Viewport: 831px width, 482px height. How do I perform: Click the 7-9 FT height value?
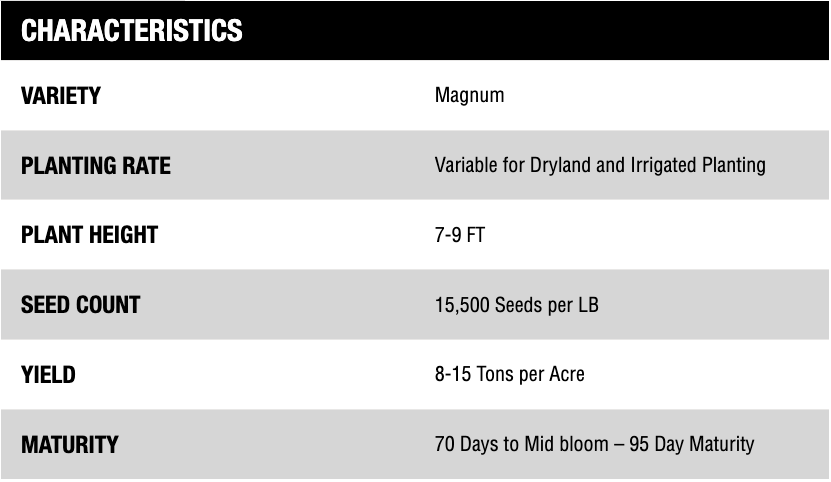[460, 235]
